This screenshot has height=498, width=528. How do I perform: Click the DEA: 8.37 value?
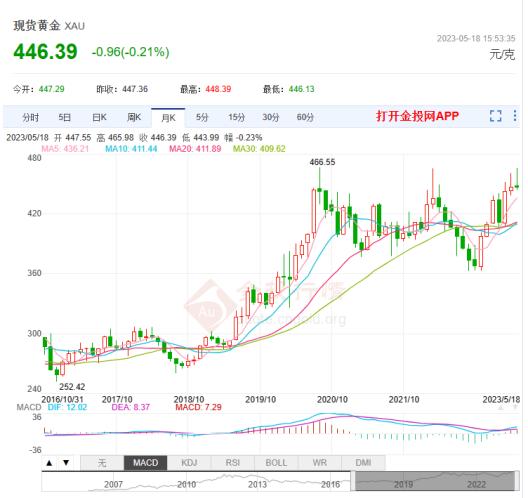click(131, 407)
